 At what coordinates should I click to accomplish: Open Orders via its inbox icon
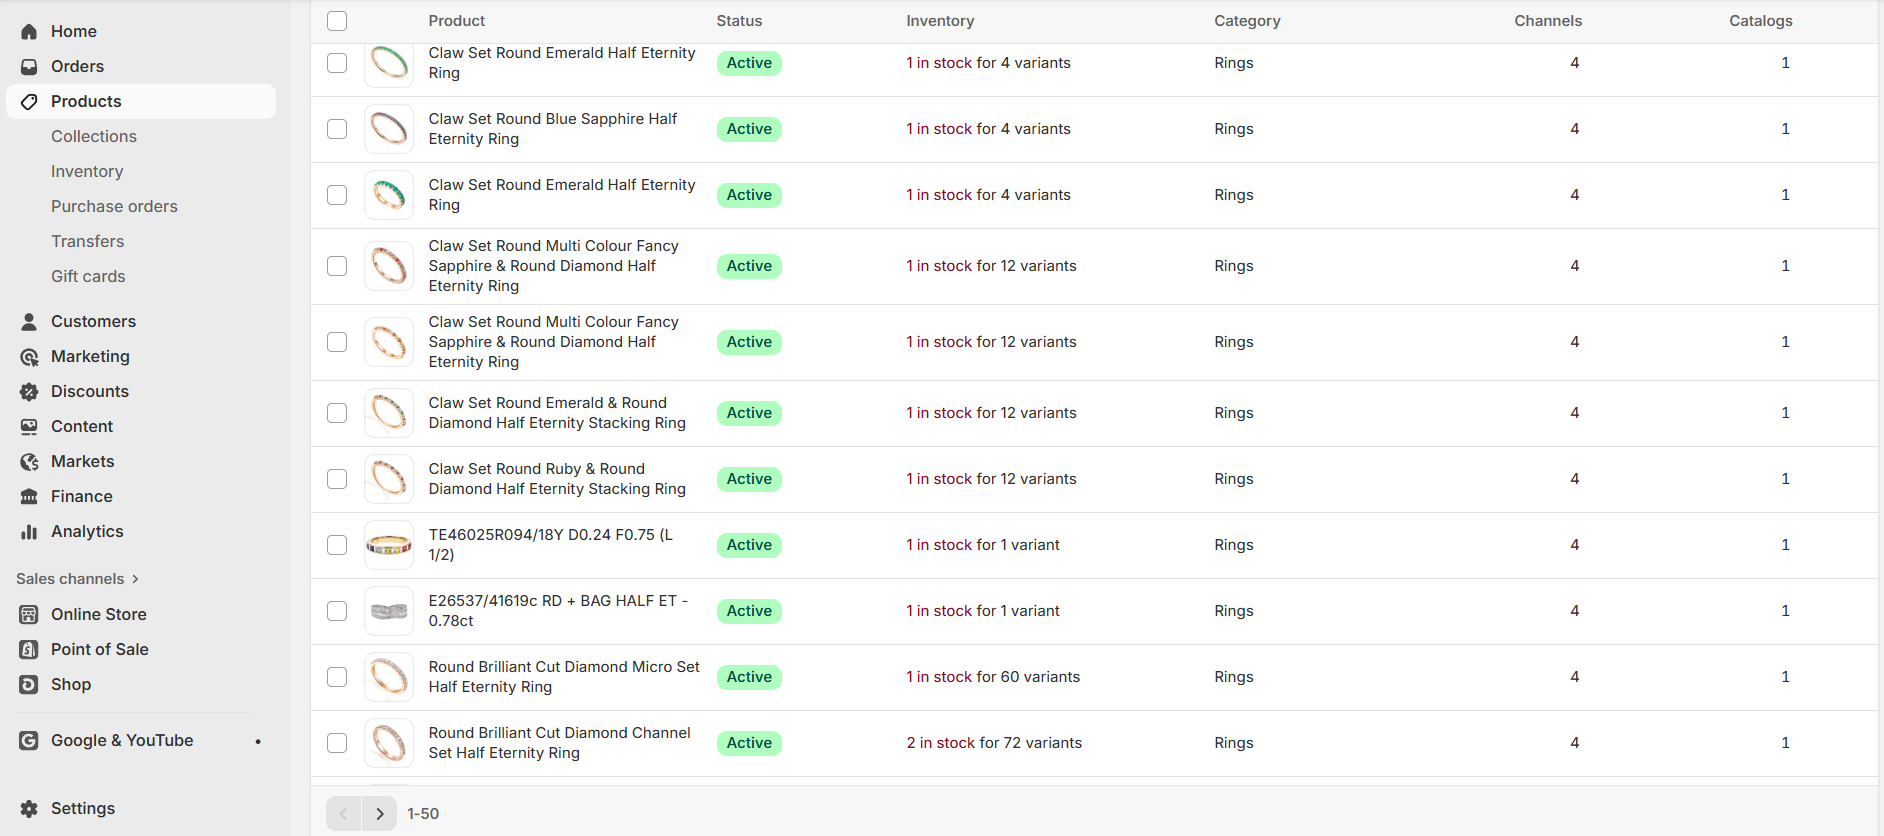pyautogui.click(x=29, y=67)
